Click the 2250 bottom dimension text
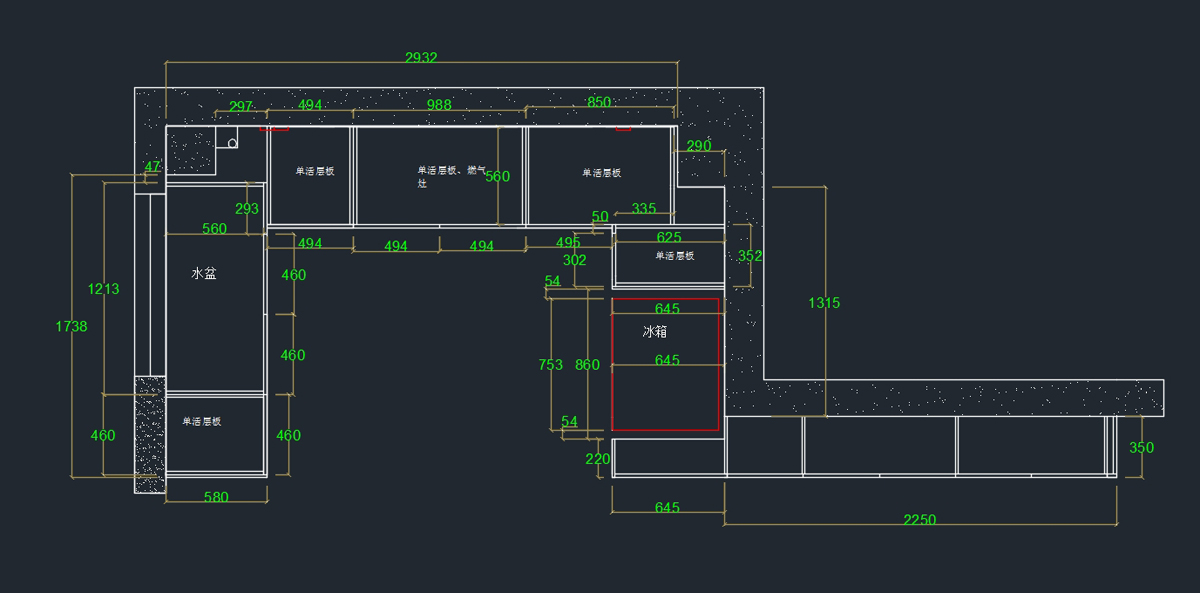 point(919,519)
